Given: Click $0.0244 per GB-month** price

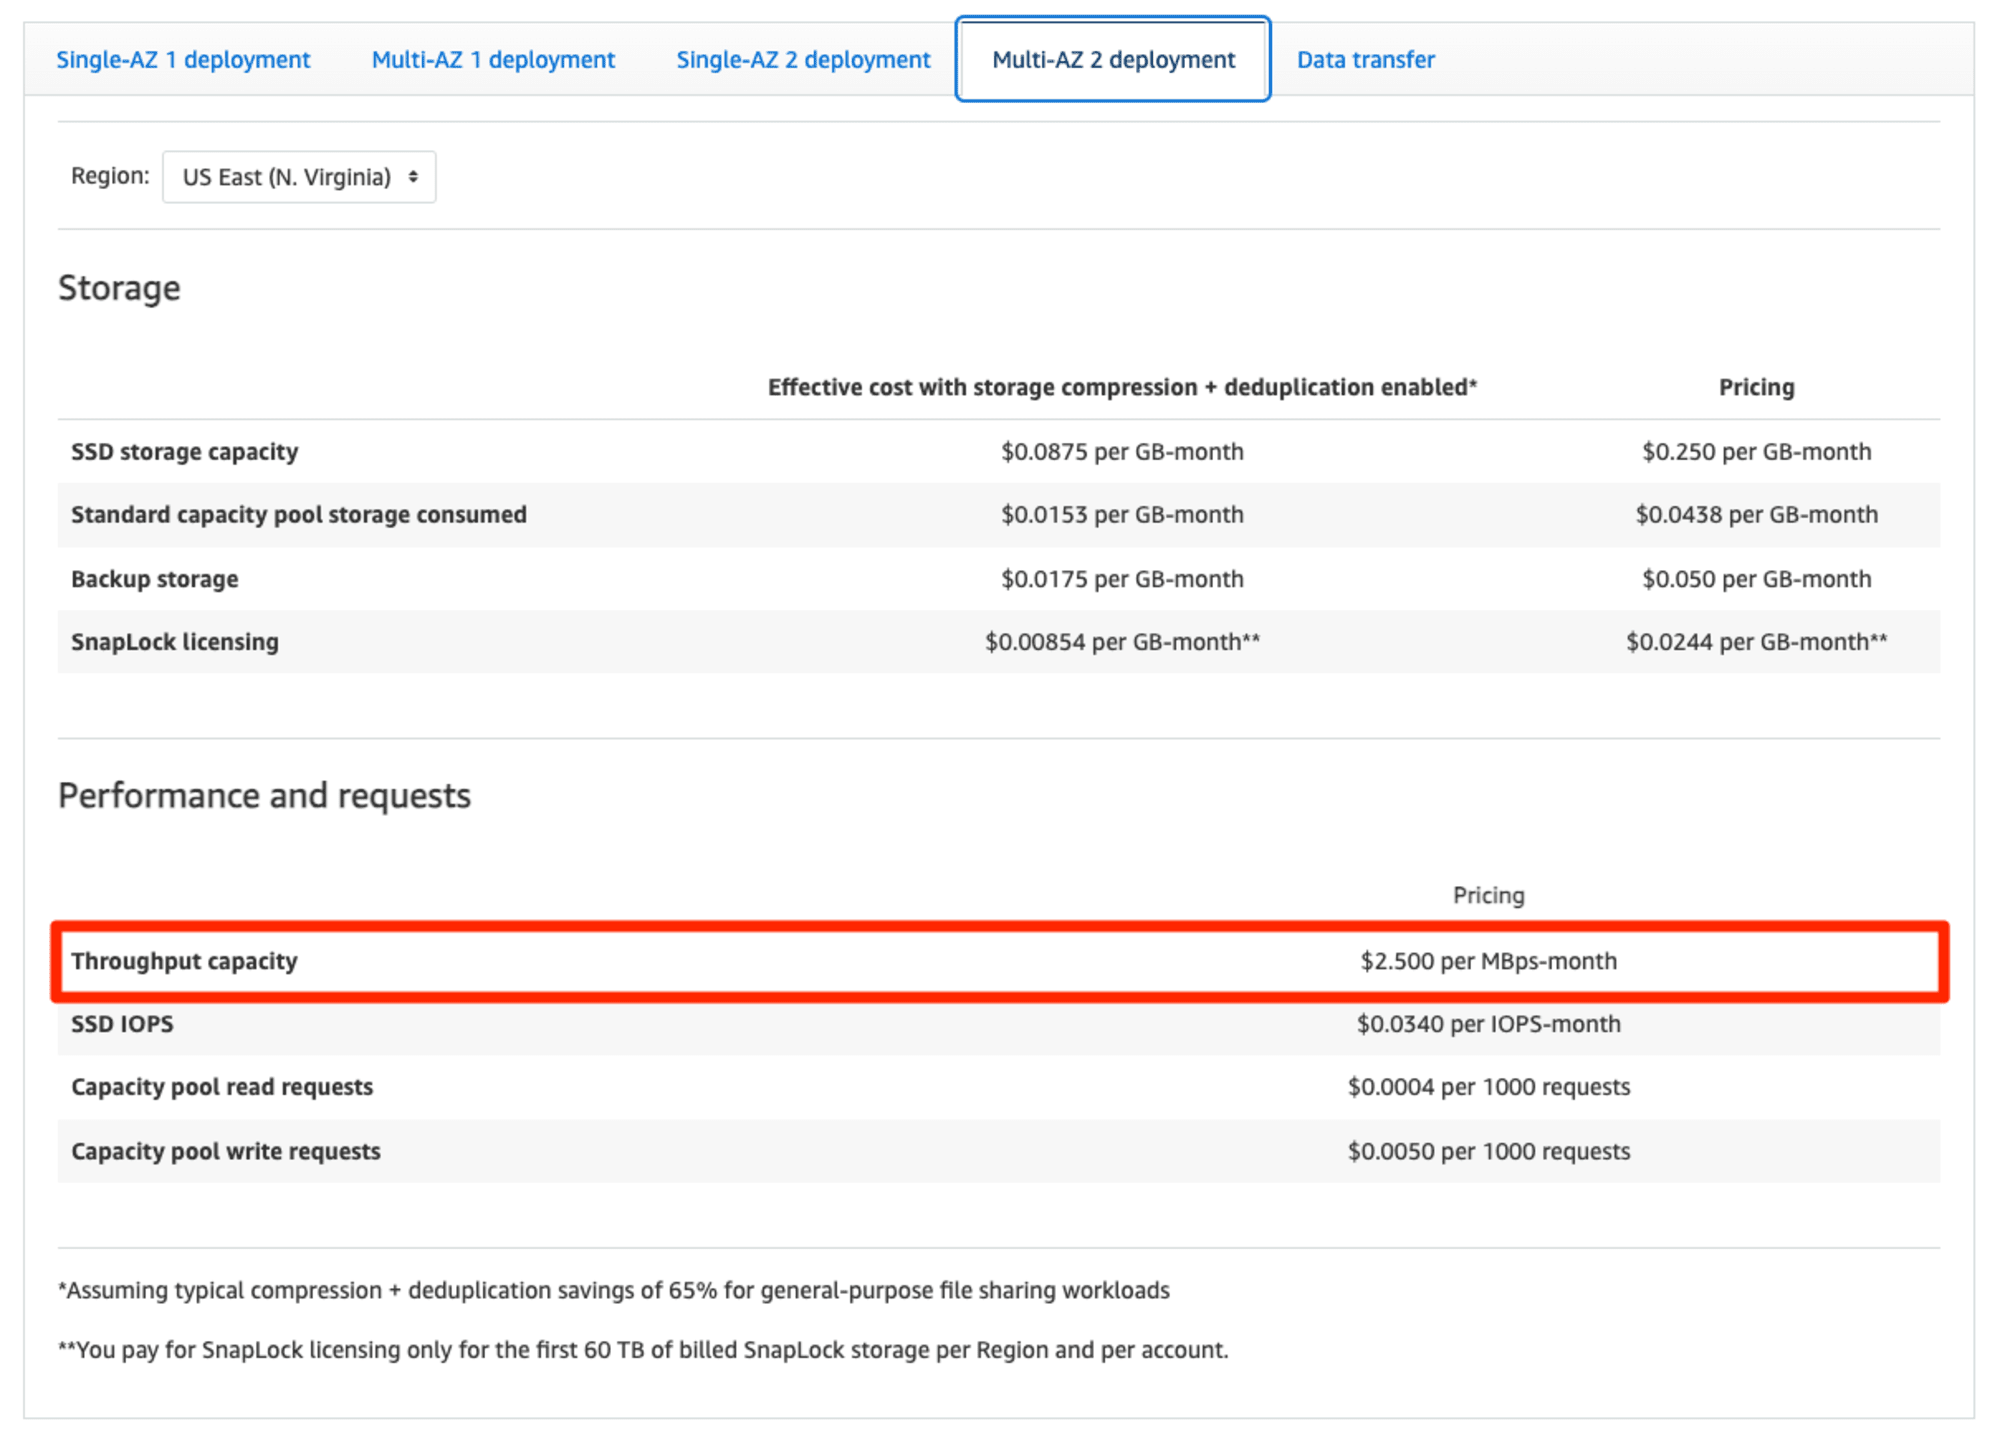Looking at the screenshot, I should click(1756, 642).
